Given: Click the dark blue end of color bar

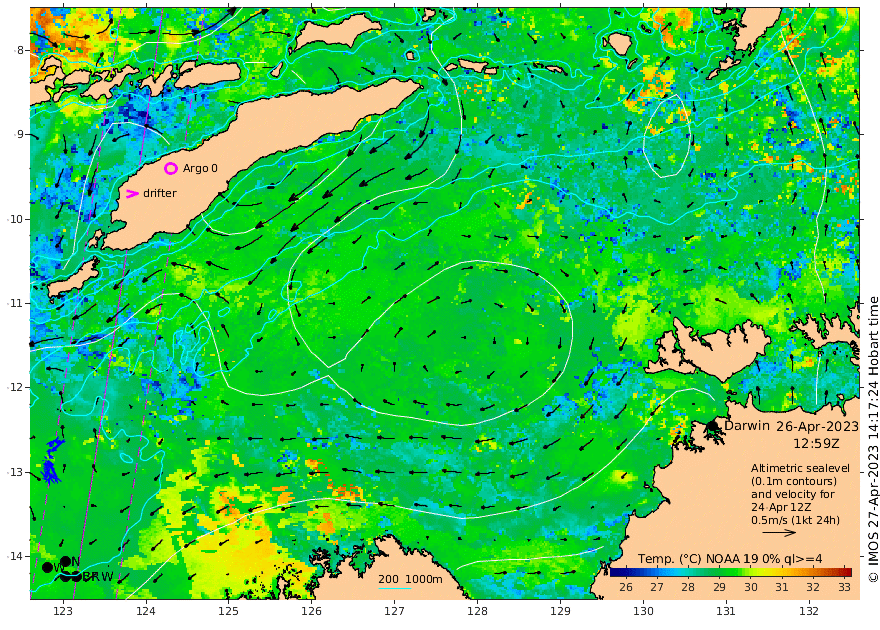Looking at the screenshot, I should coord(614,572).
